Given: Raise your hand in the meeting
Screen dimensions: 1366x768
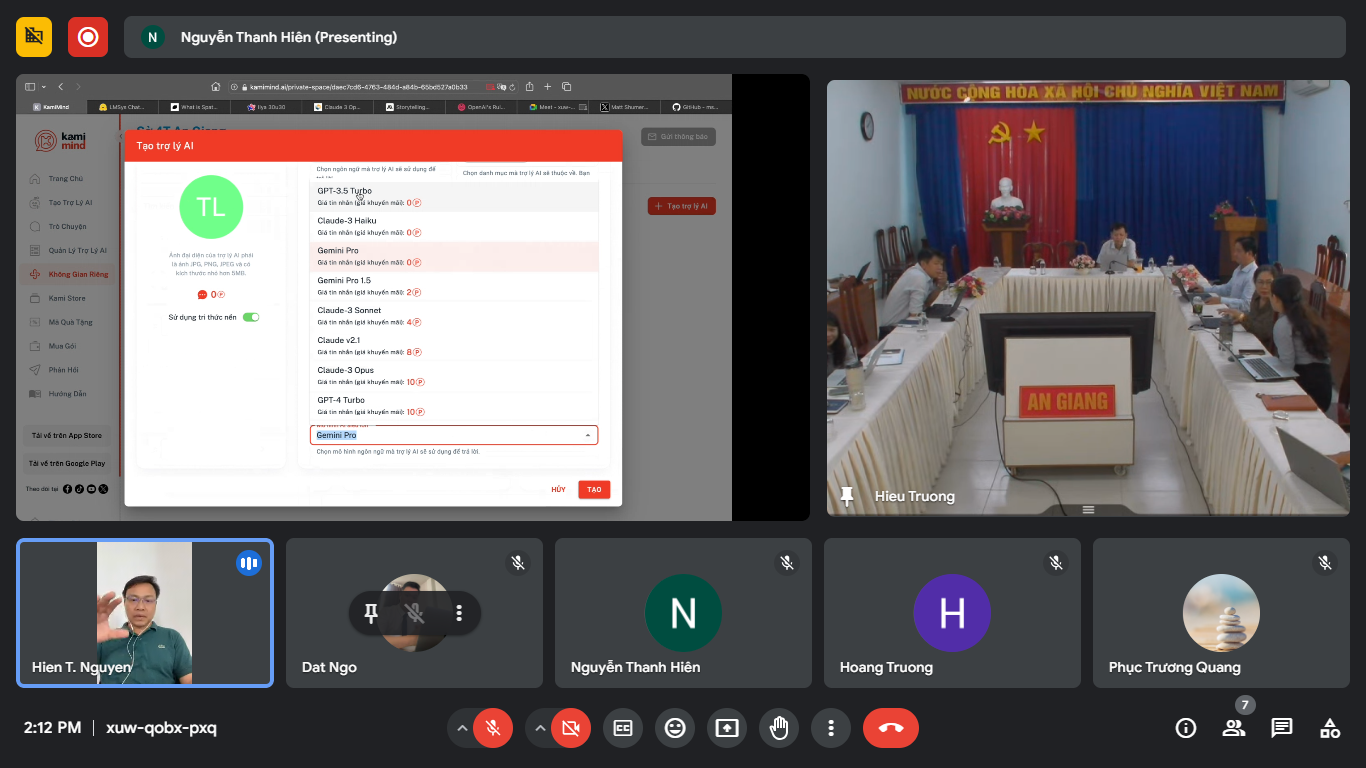Looking at the screenshot, I should tap(779, 728).
